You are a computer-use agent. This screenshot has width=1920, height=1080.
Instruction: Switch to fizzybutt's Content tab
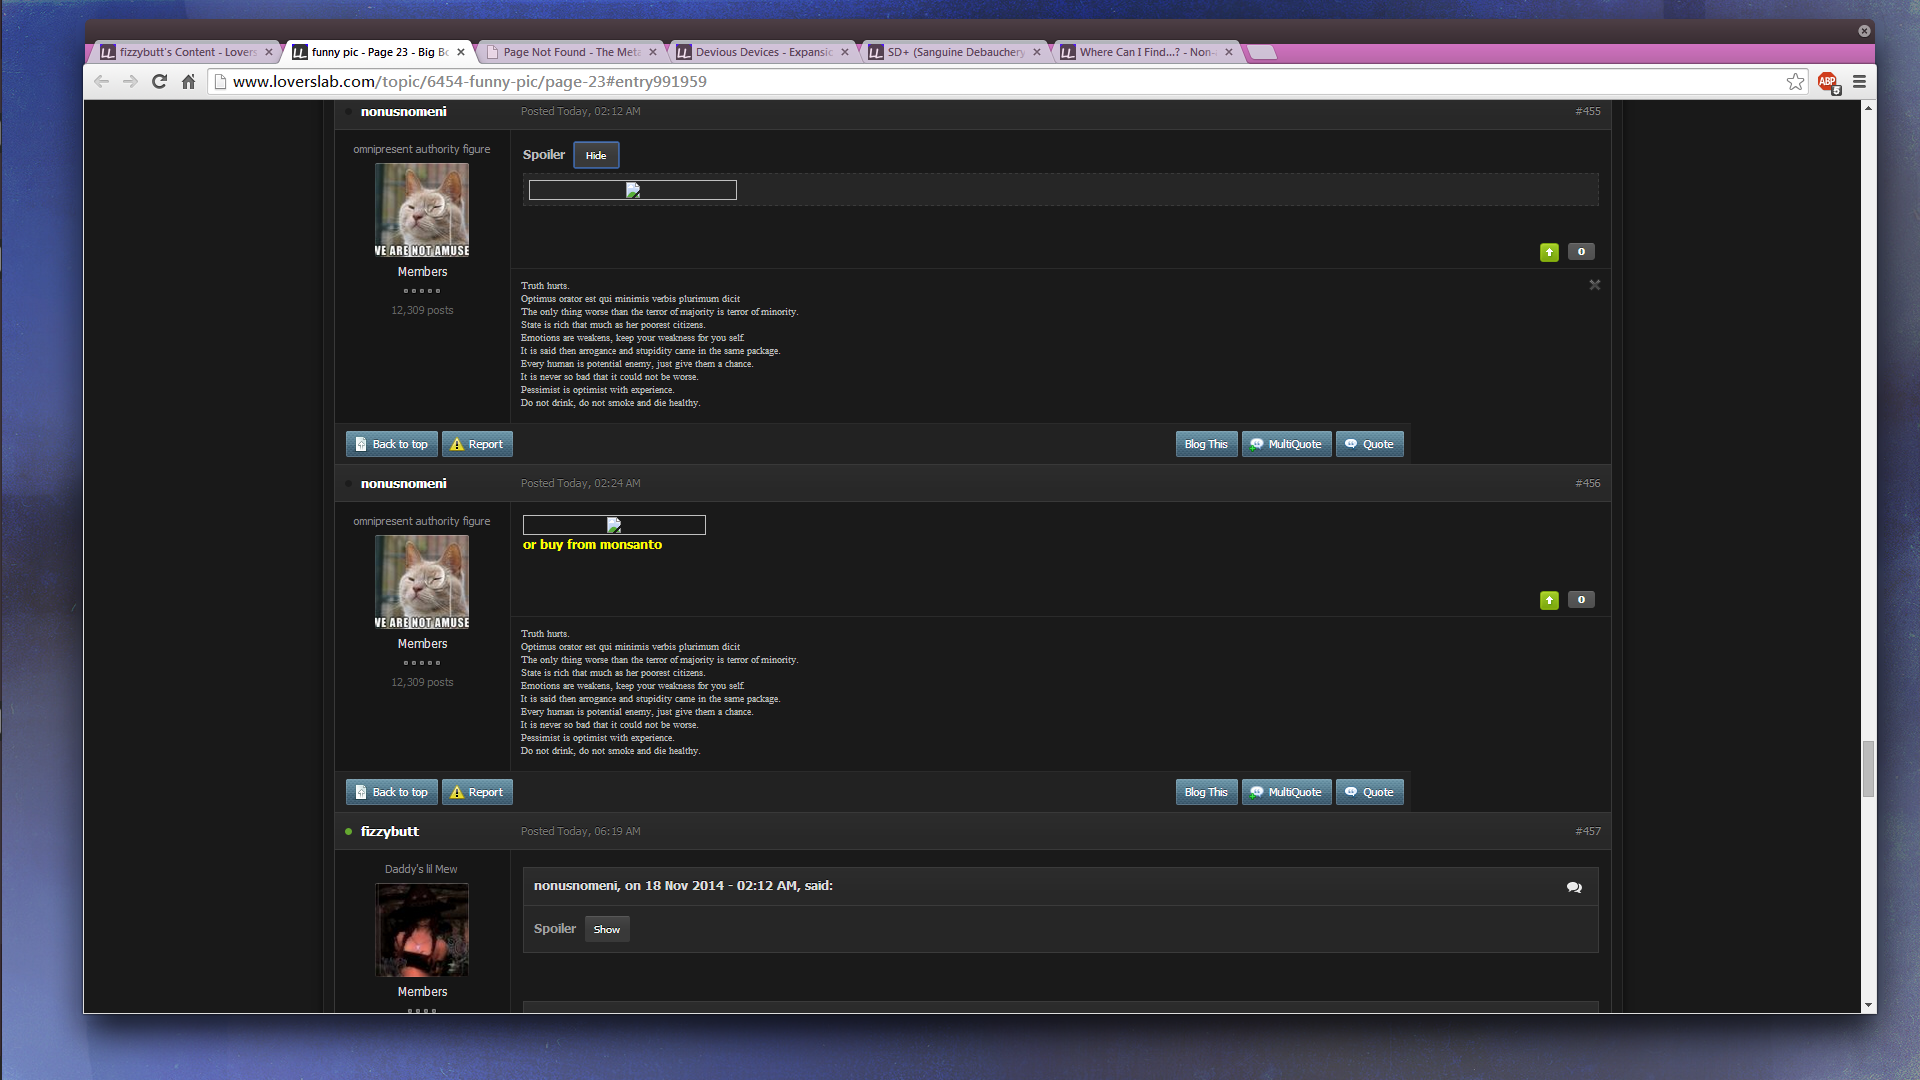[187, 52]
